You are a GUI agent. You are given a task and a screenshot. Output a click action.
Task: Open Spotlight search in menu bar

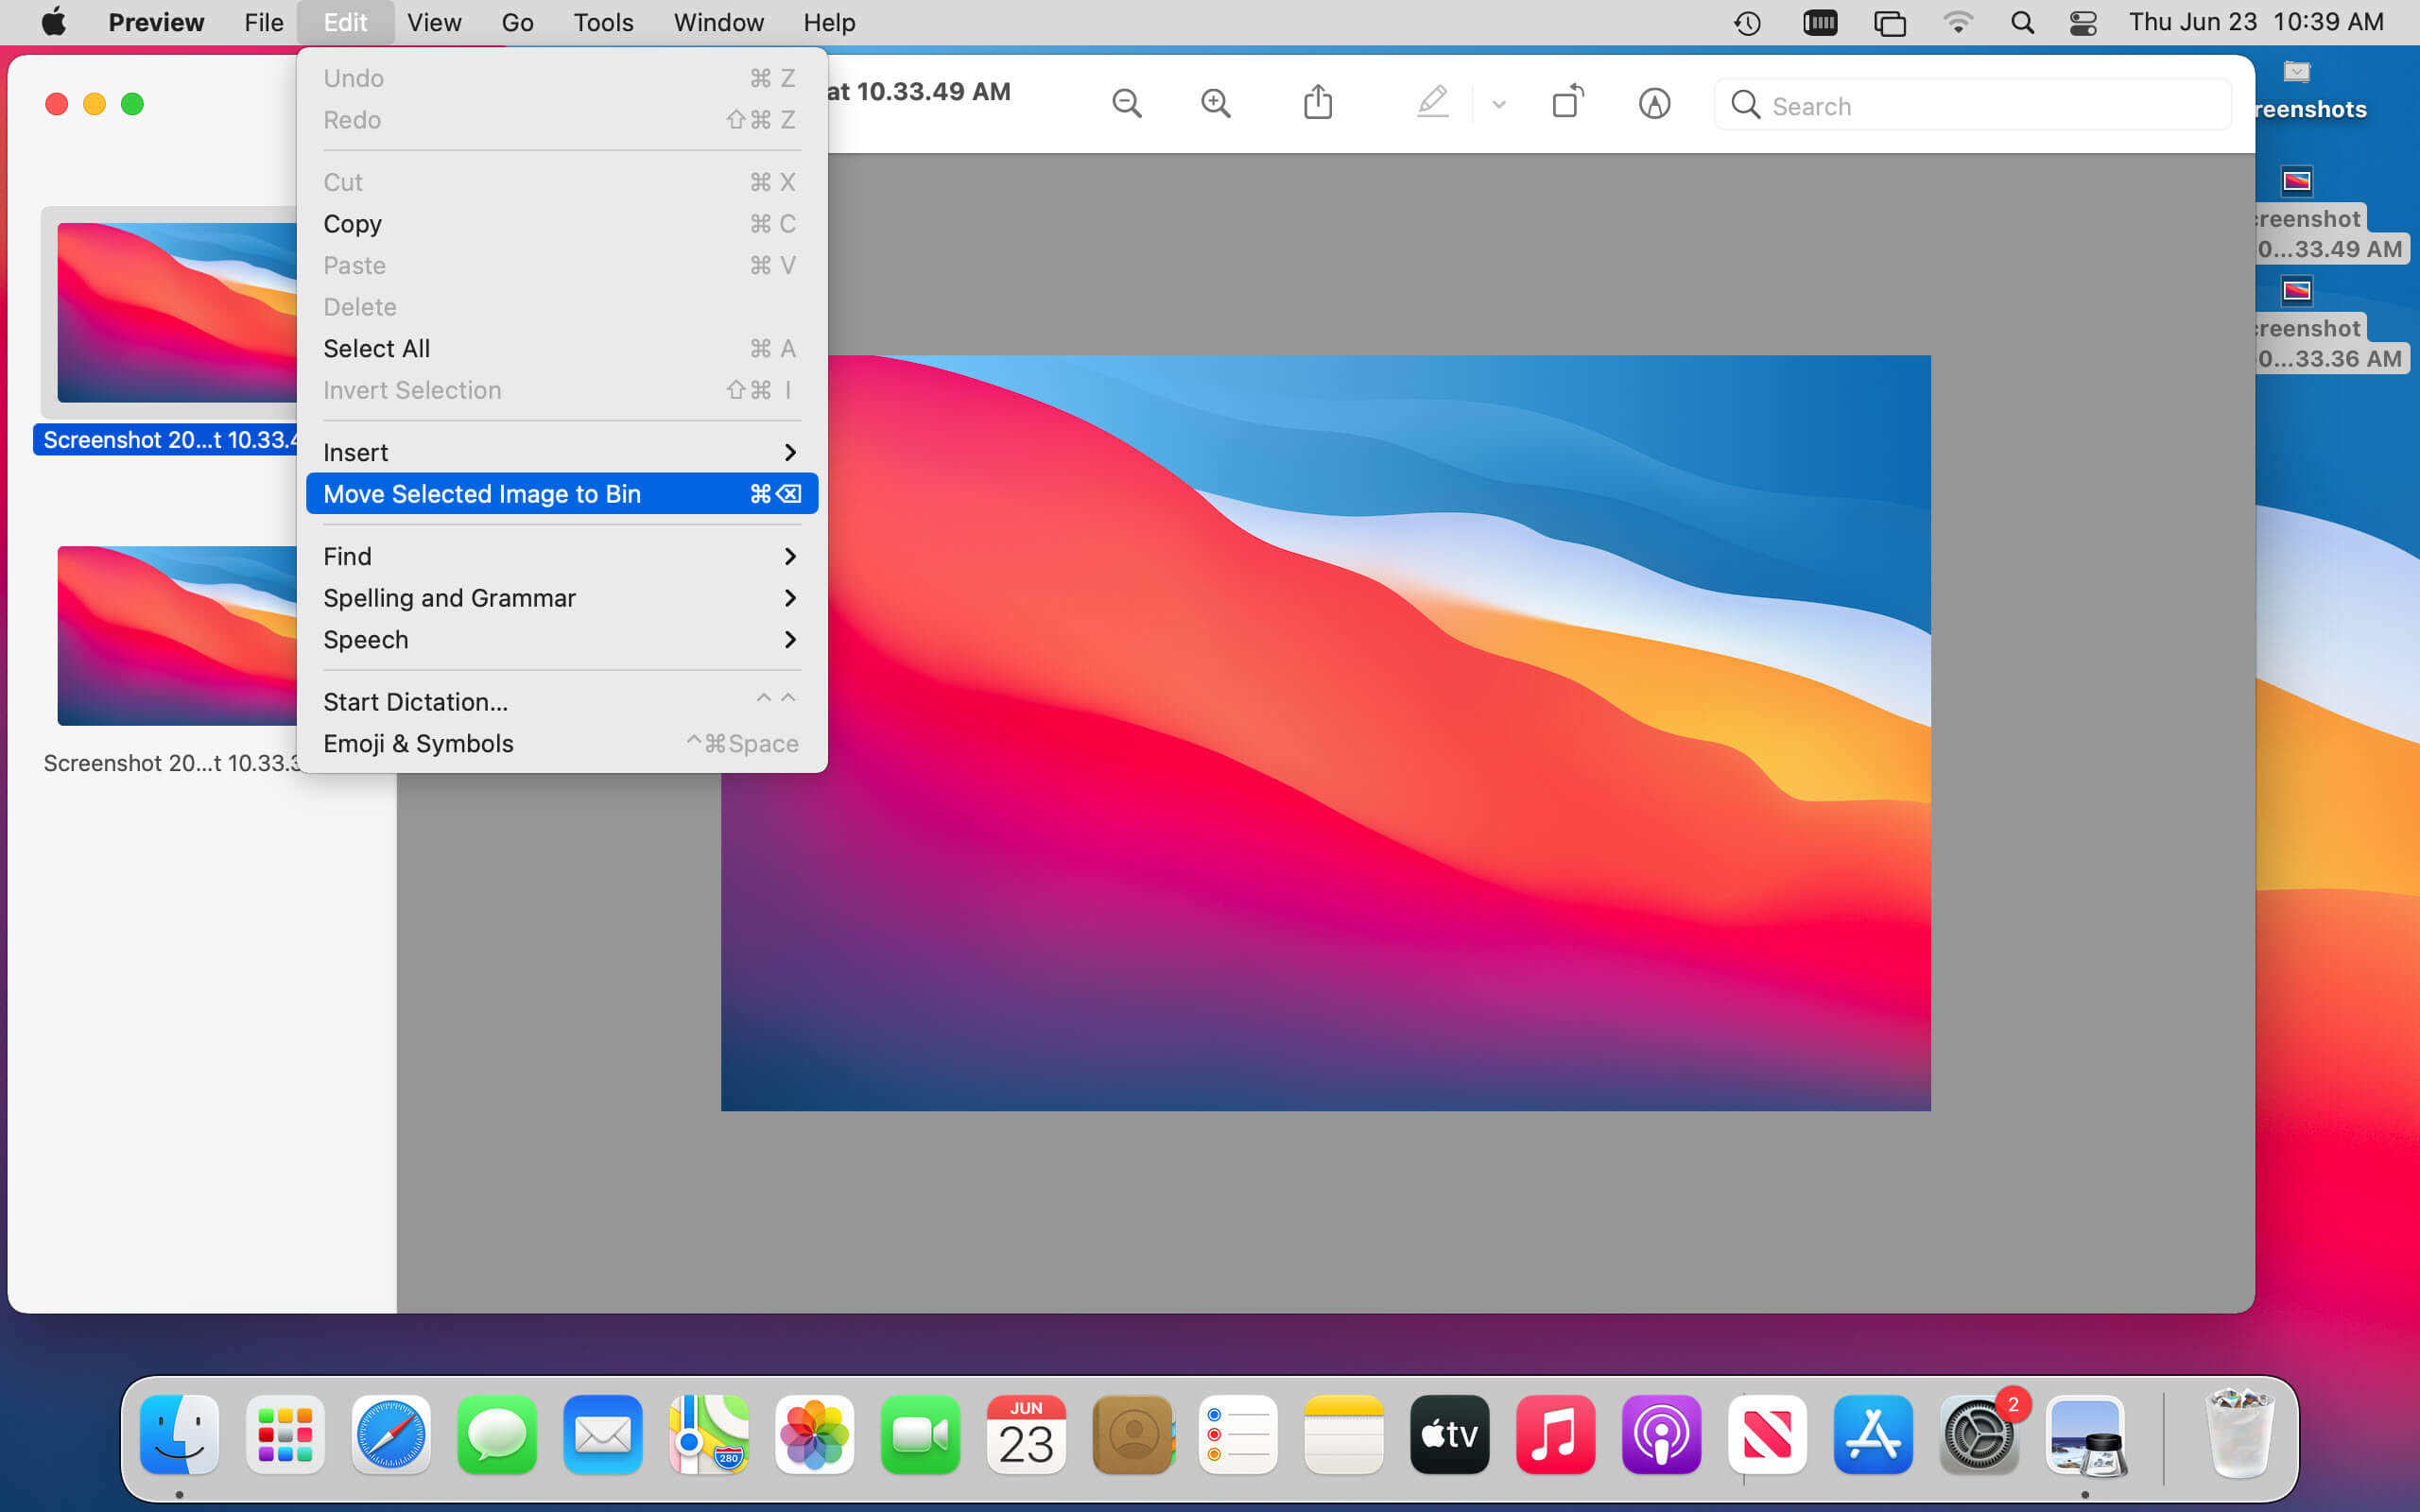[2022, 22]
